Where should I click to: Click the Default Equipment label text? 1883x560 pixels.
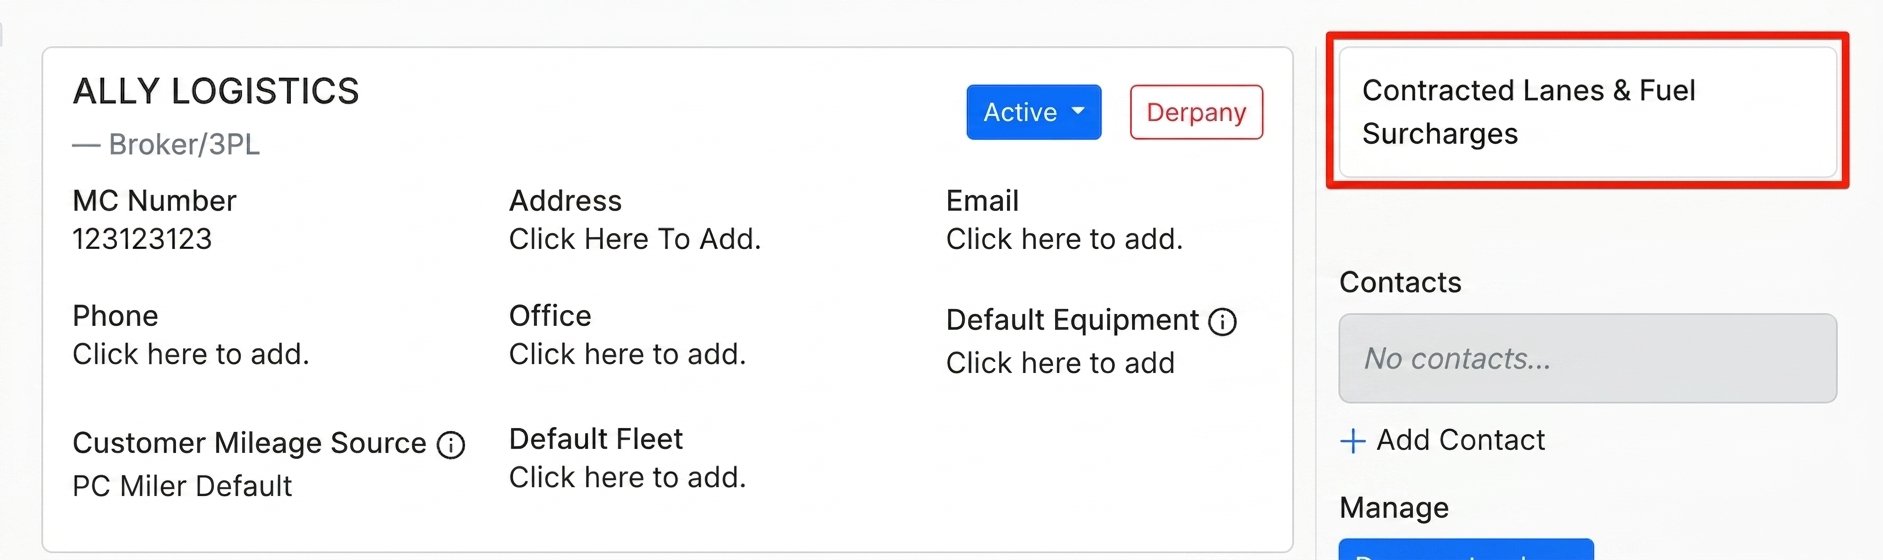click(1072, 320)
